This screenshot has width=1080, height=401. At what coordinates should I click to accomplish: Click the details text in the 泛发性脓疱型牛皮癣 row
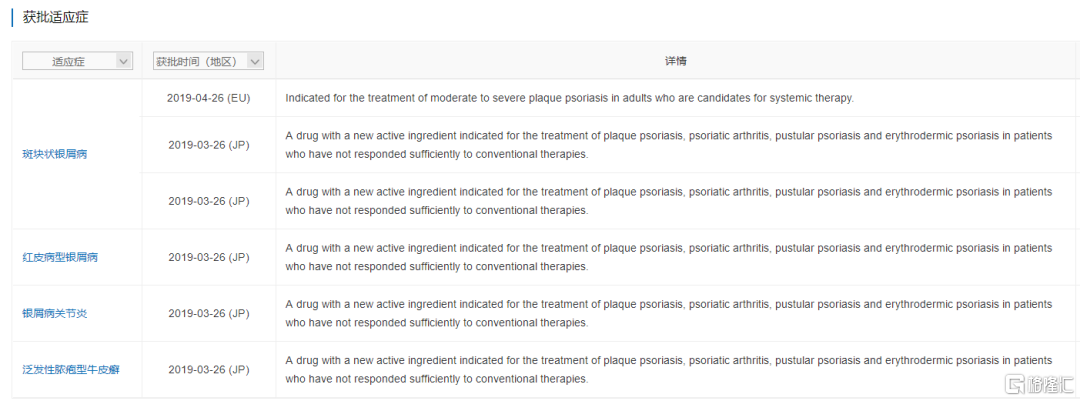point(668,369)
